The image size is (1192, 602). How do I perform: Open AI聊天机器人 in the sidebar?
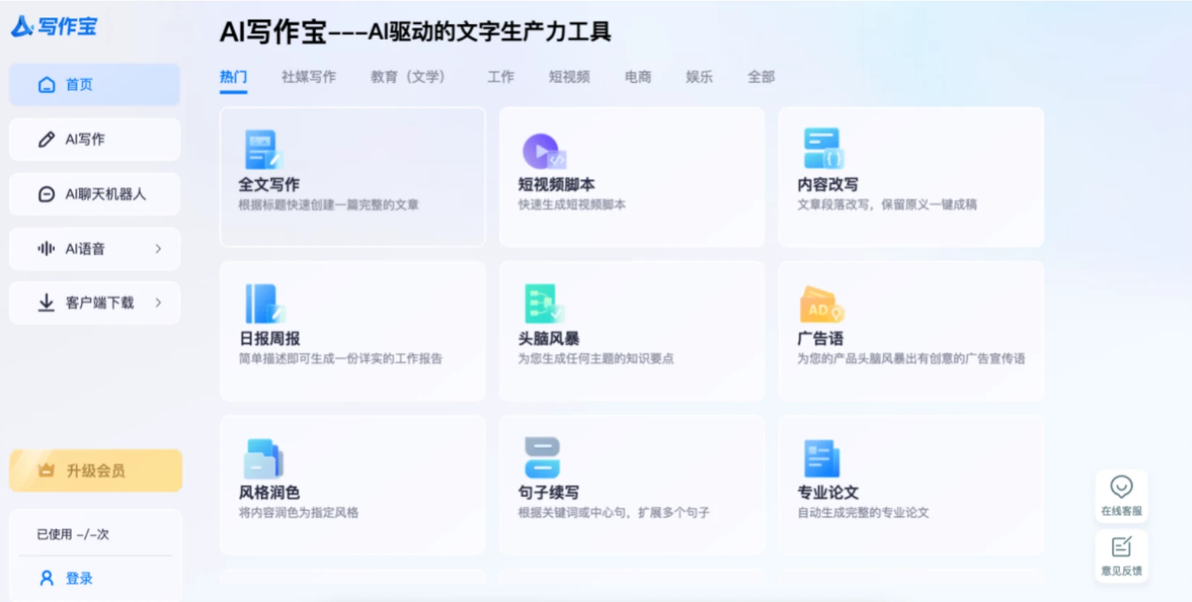(95, 194)
